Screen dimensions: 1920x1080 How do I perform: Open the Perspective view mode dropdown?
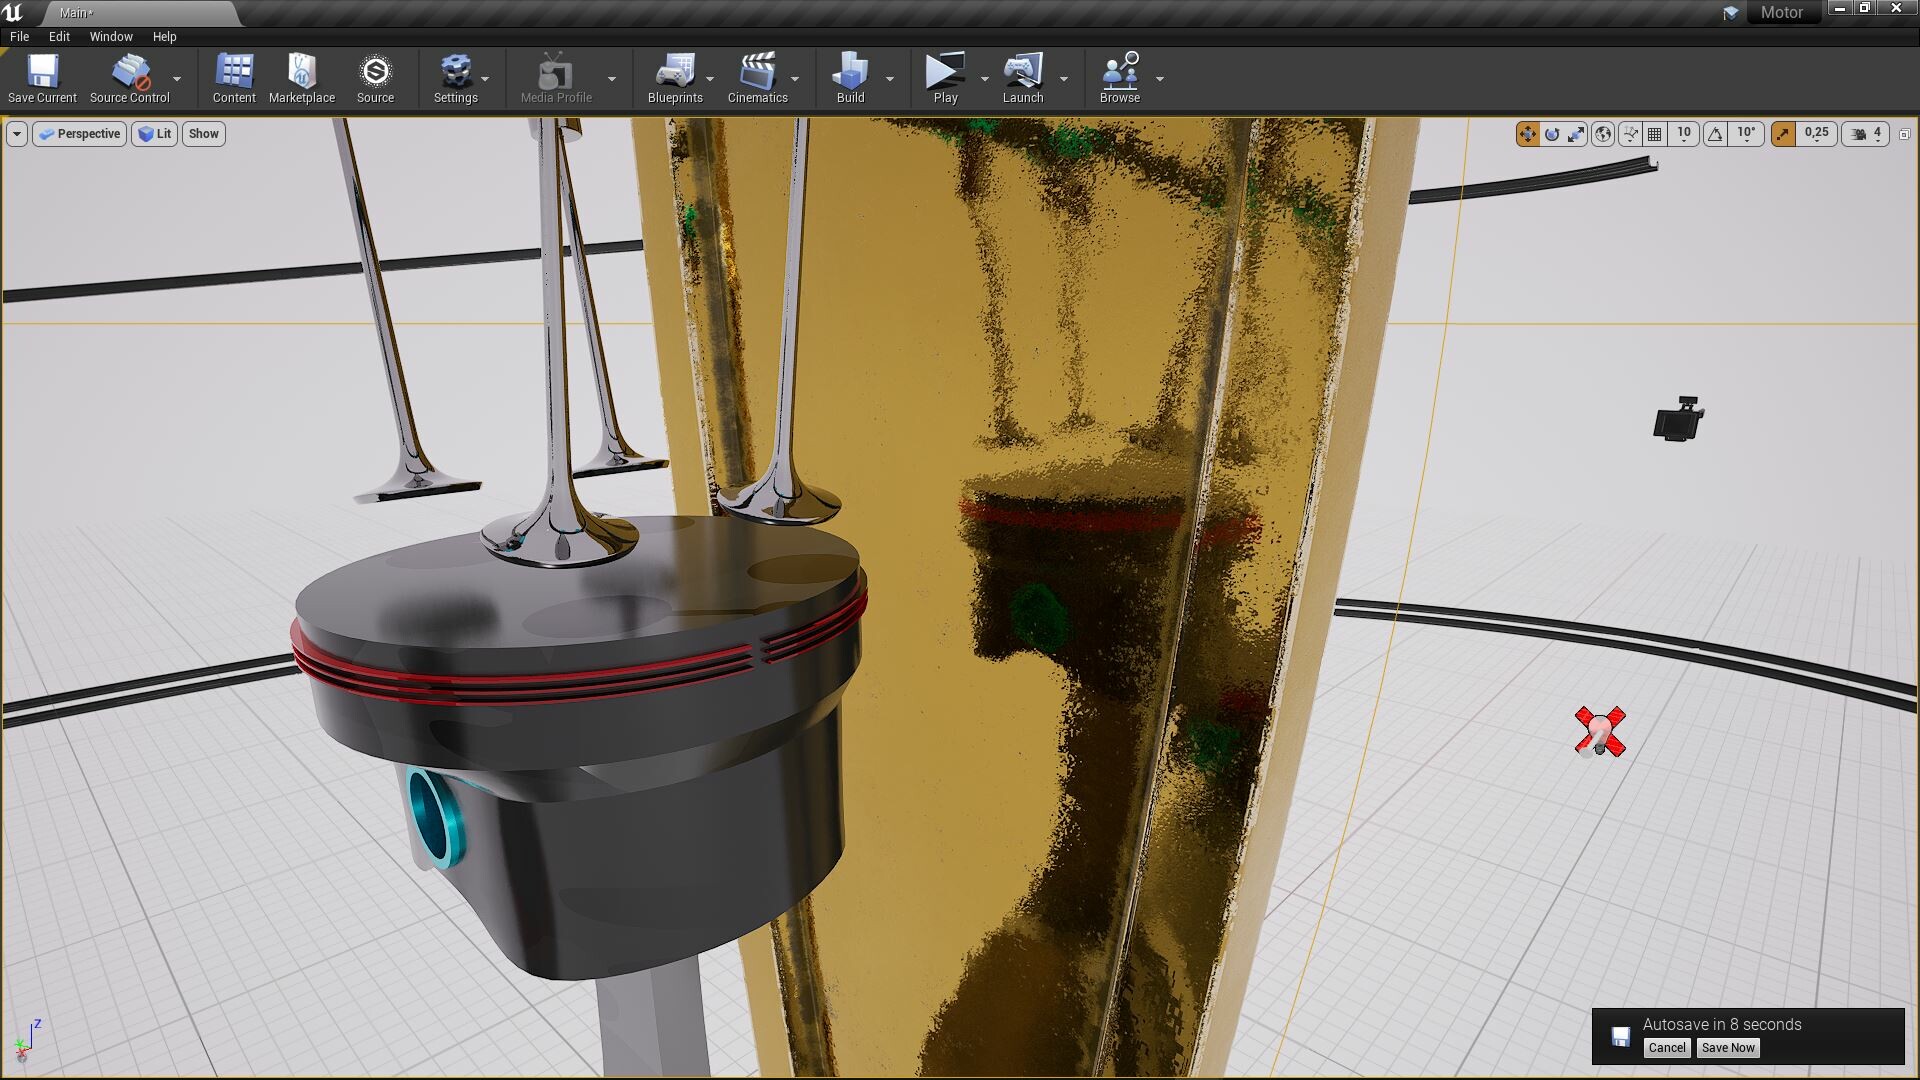79,133
